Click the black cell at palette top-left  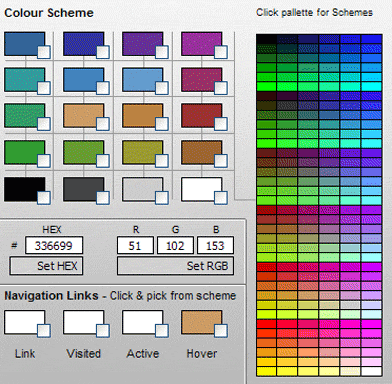[x=267, y=39]
